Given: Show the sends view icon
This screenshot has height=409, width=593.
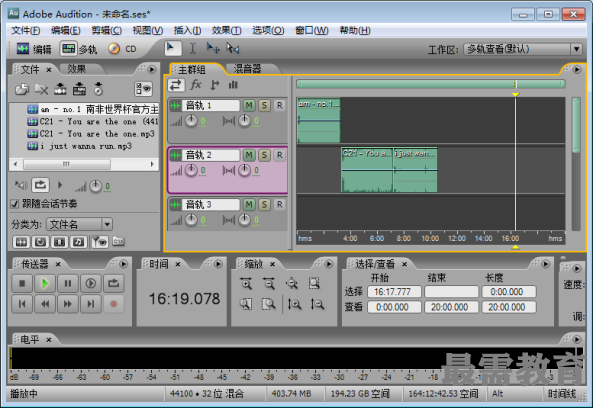Looking at the screenshot, I should [214, 85].
